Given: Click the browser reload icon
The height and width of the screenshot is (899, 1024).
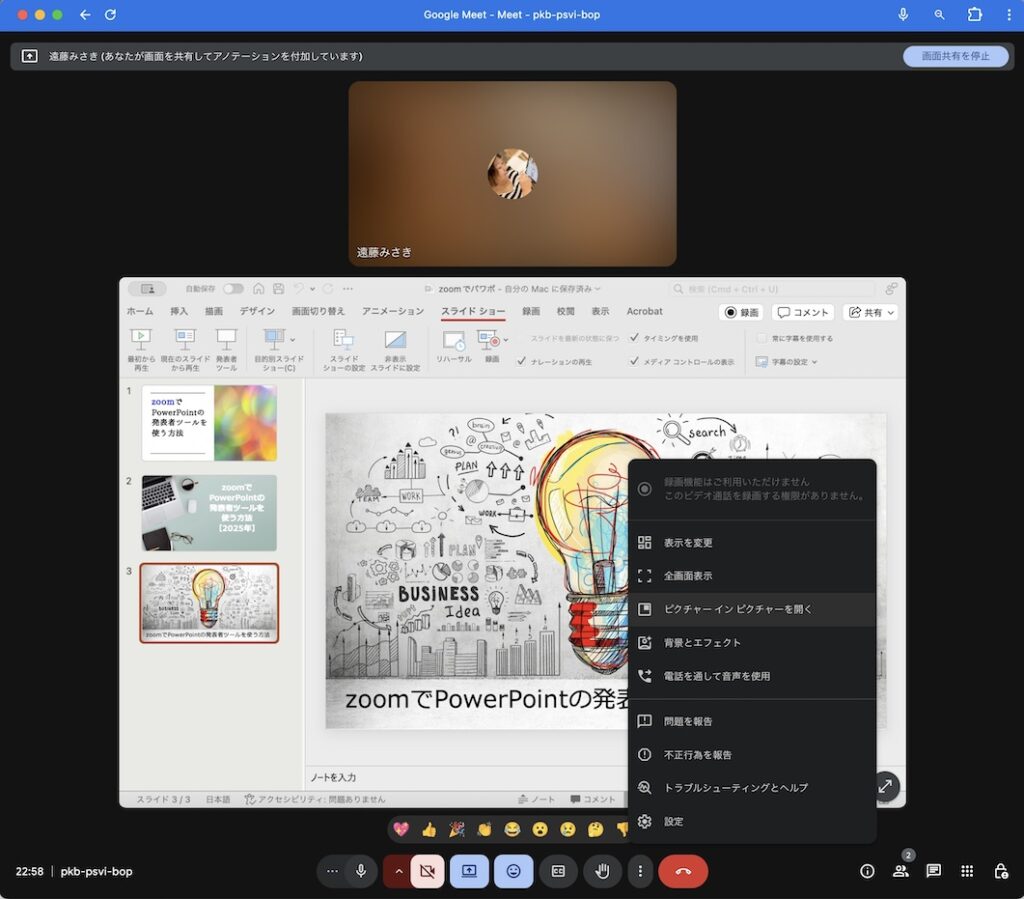Looking at the screenshot, I should coord(110,14).
